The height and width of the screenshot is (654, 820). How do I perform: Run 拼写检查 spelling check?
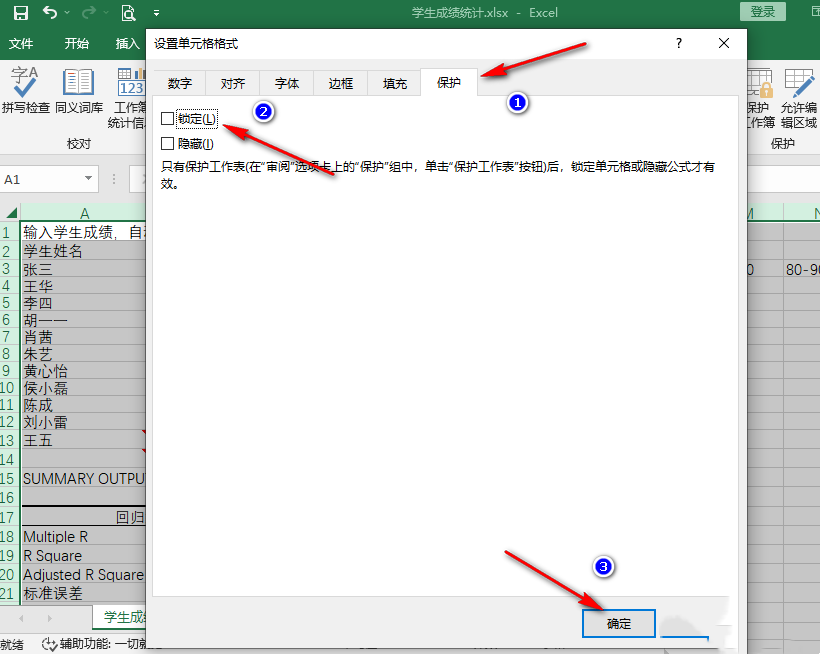click(x=25, y=90)
